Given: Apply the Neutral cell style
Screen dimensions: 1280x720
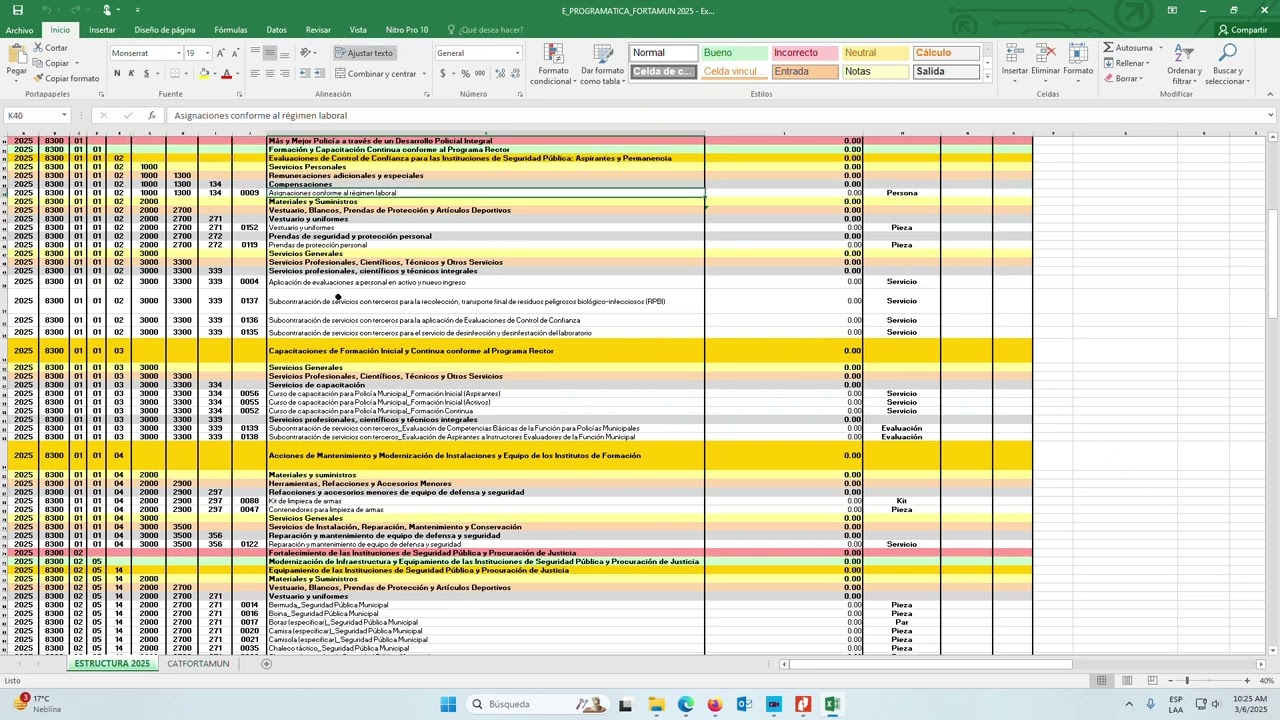Looking at the screenshot, I should click(874, 53).
